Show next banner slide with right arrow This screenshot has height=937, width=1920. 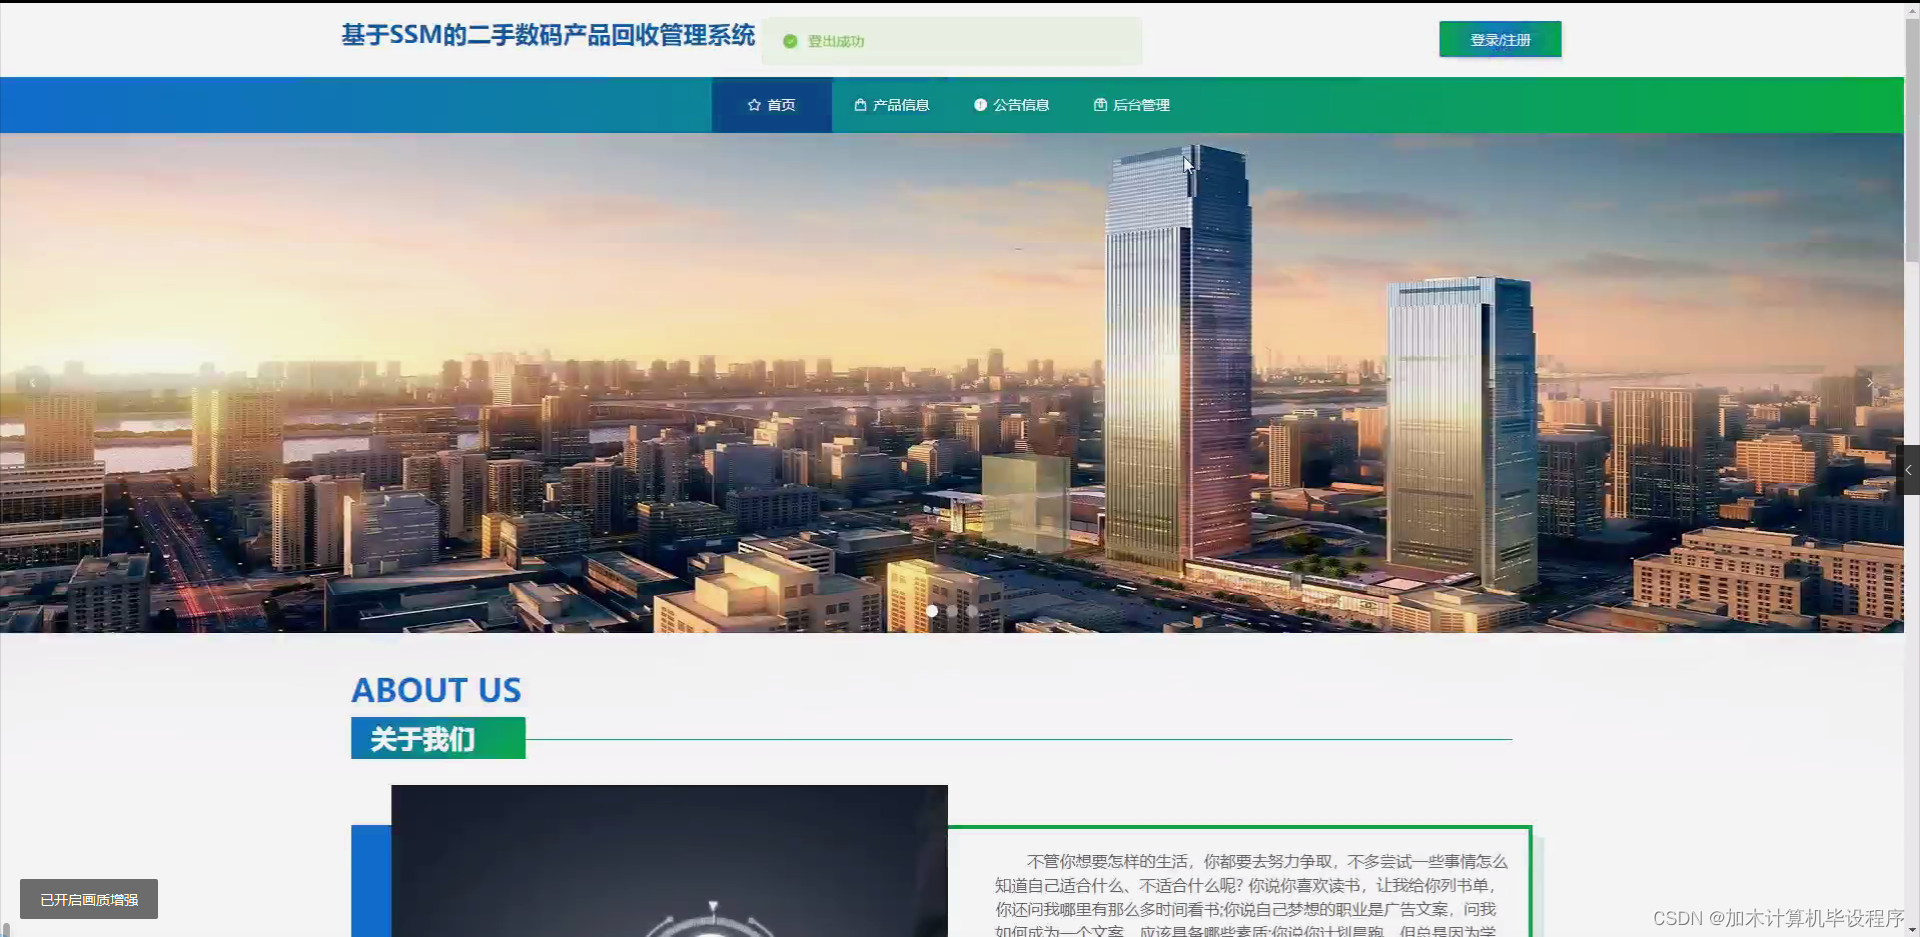[x=1871, y=382]
